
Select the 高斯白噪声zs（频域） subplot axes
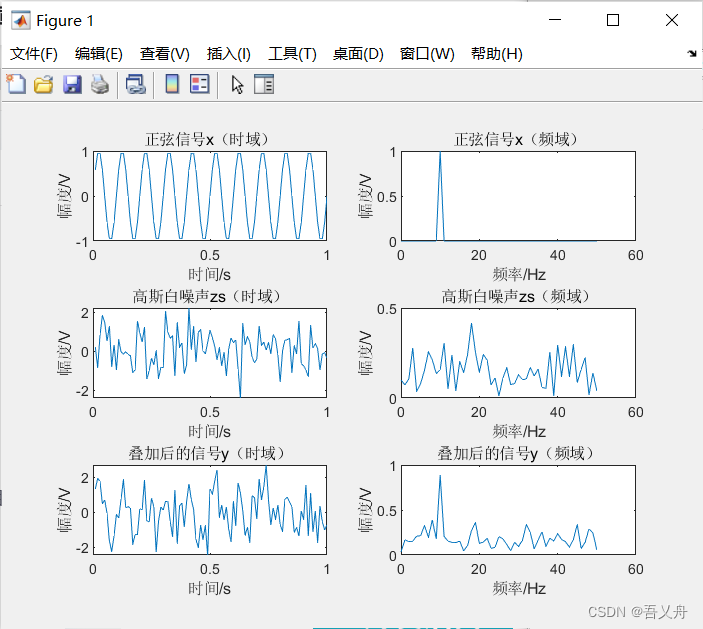pyautogui.click(x=518, y=353)
